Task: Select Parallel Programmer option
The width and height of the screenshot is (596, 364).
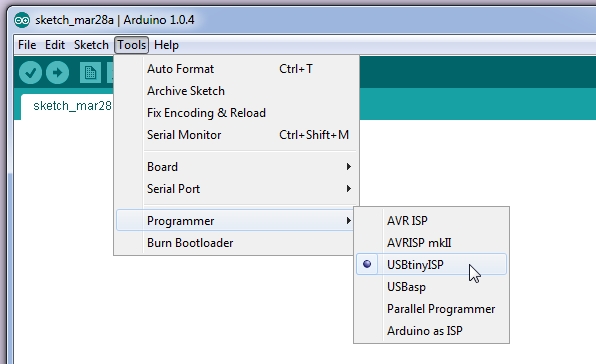Action: 431,309
